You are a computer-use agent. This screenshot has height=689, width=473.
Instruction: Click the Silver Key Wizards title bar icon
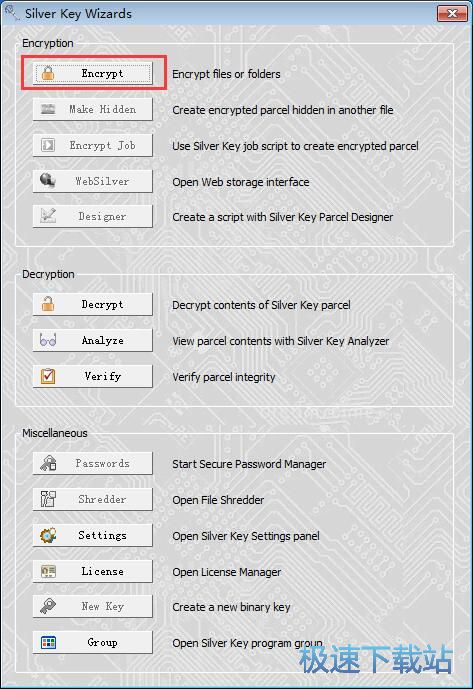(12, 13)
